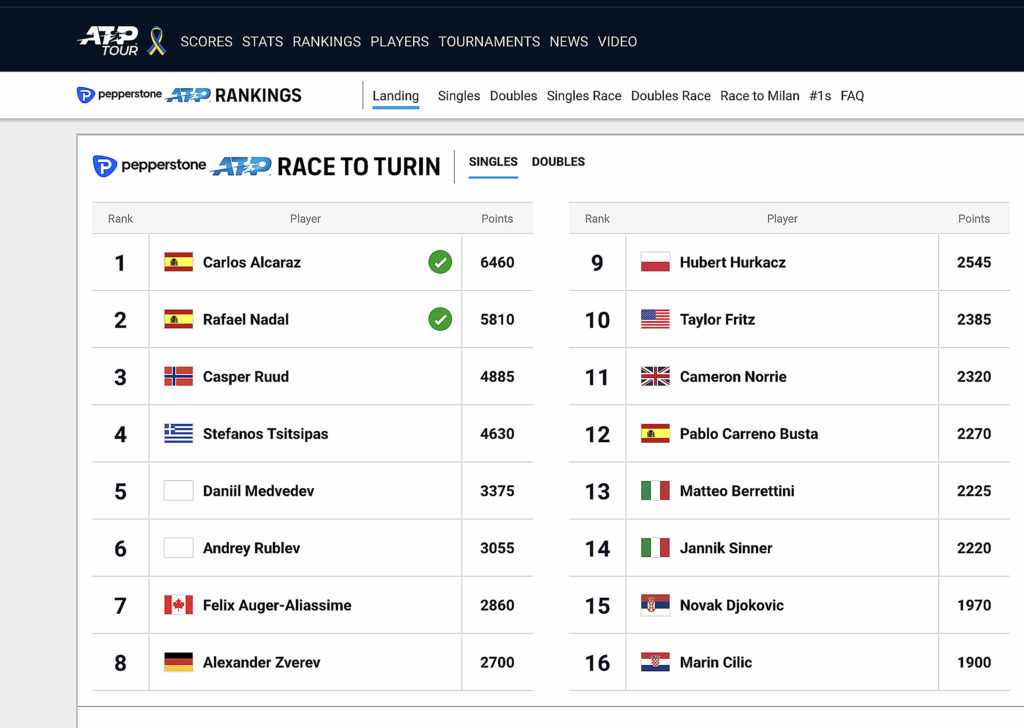Click the Norwegian flag next to Casper Ruud

click(178, 377)
